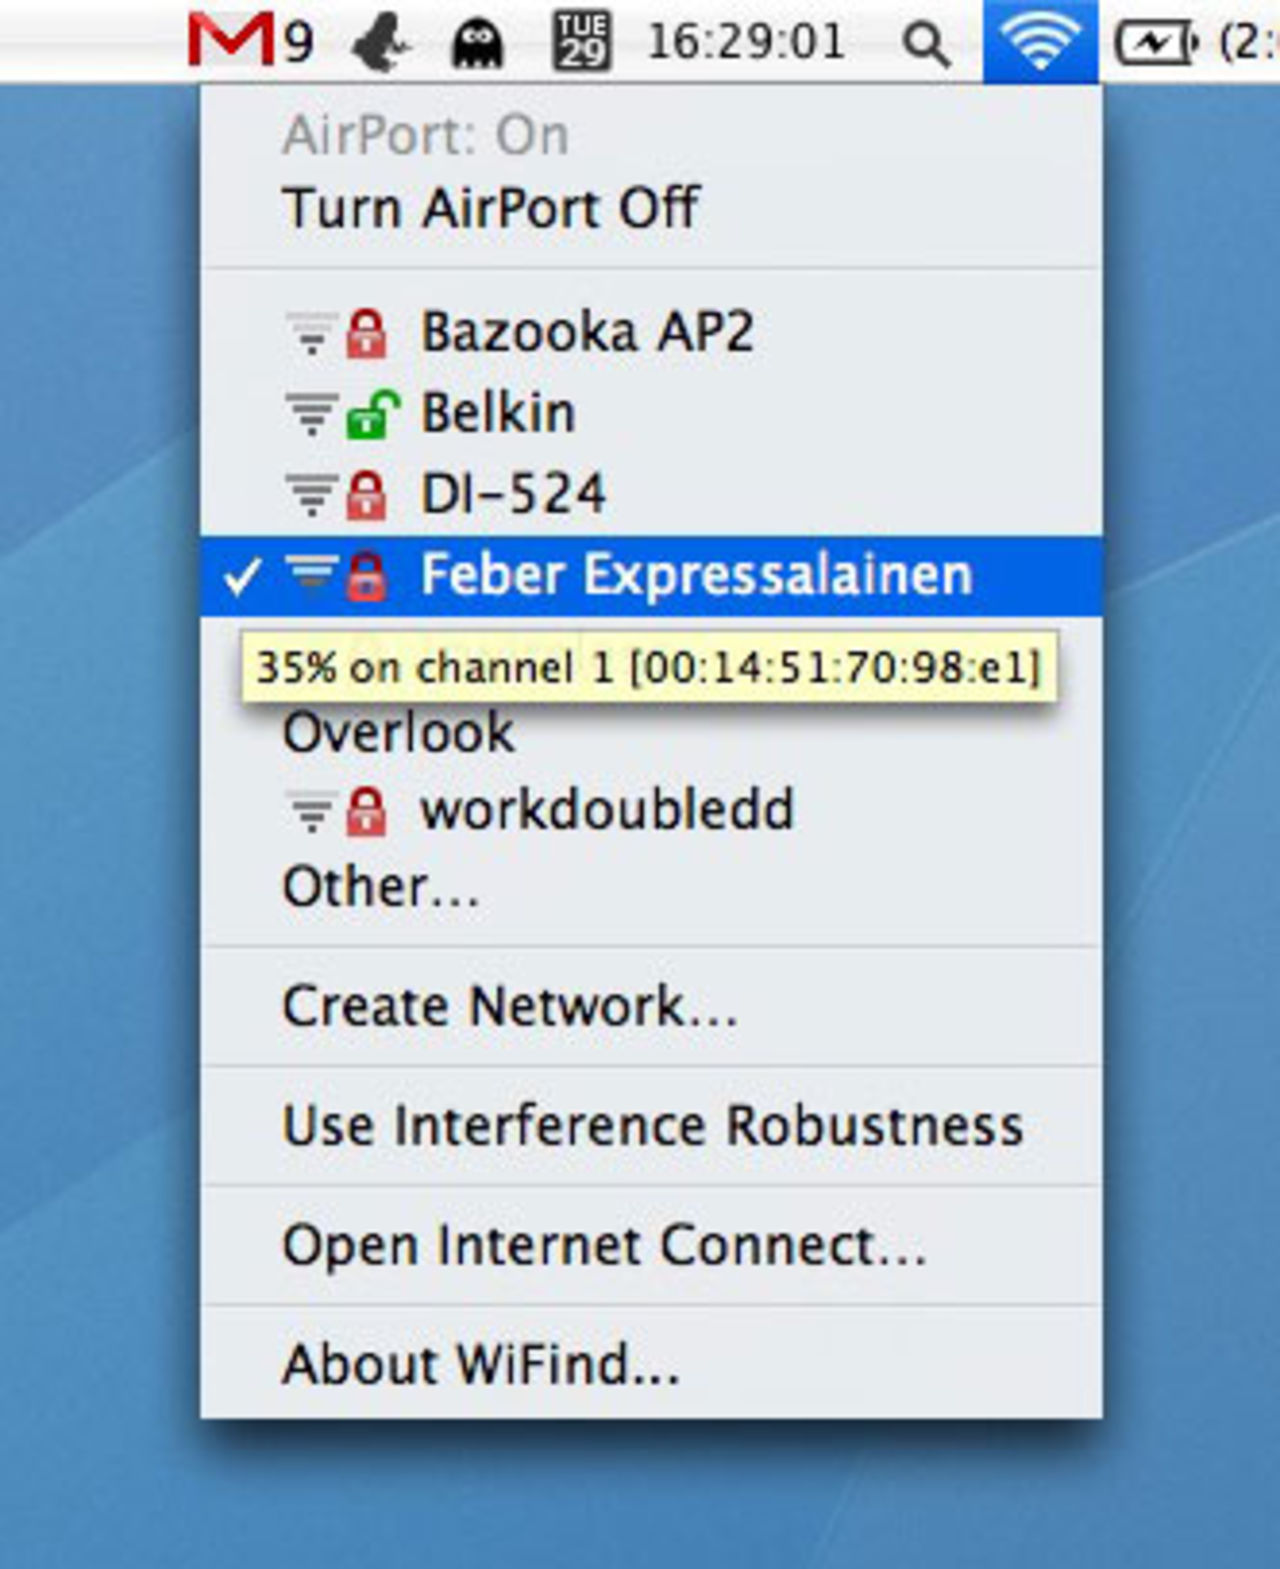Click the battery charging status icon
Viewport: 1280px width, 1569px height.
1156,44
